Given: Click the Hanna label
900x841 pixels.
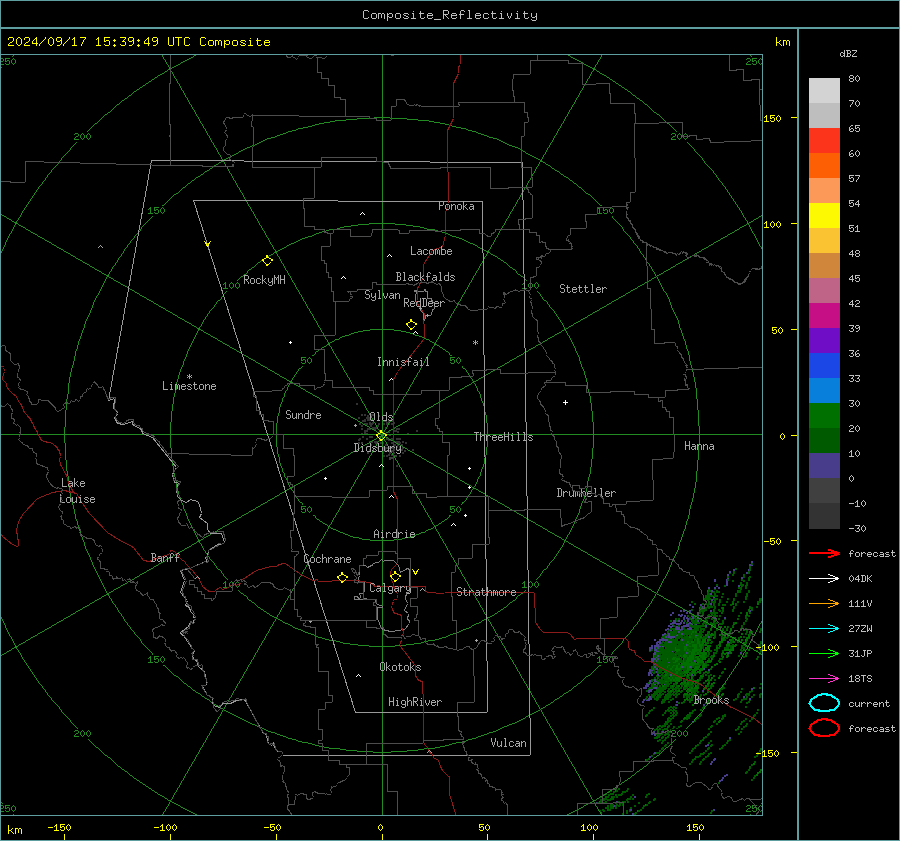Looking at the screenshot, I should (x=699, y=446).
